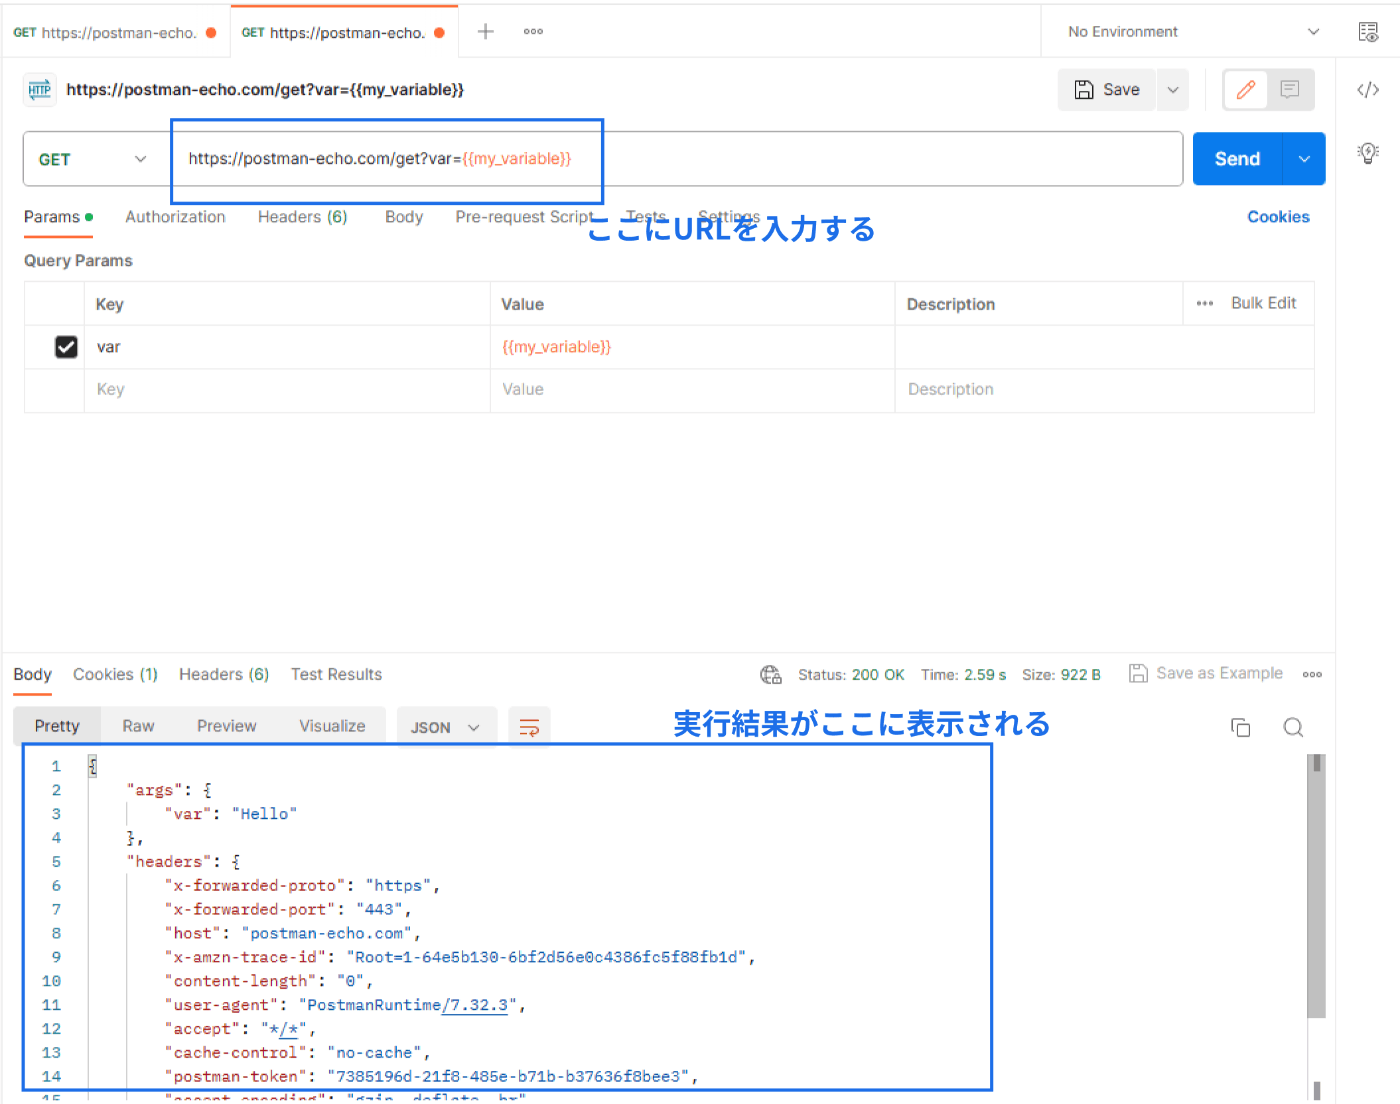The width and height of the screenshot is (1400, 1104).
Task: Open the code snippet panel icon
Action: pos(1368,90)
